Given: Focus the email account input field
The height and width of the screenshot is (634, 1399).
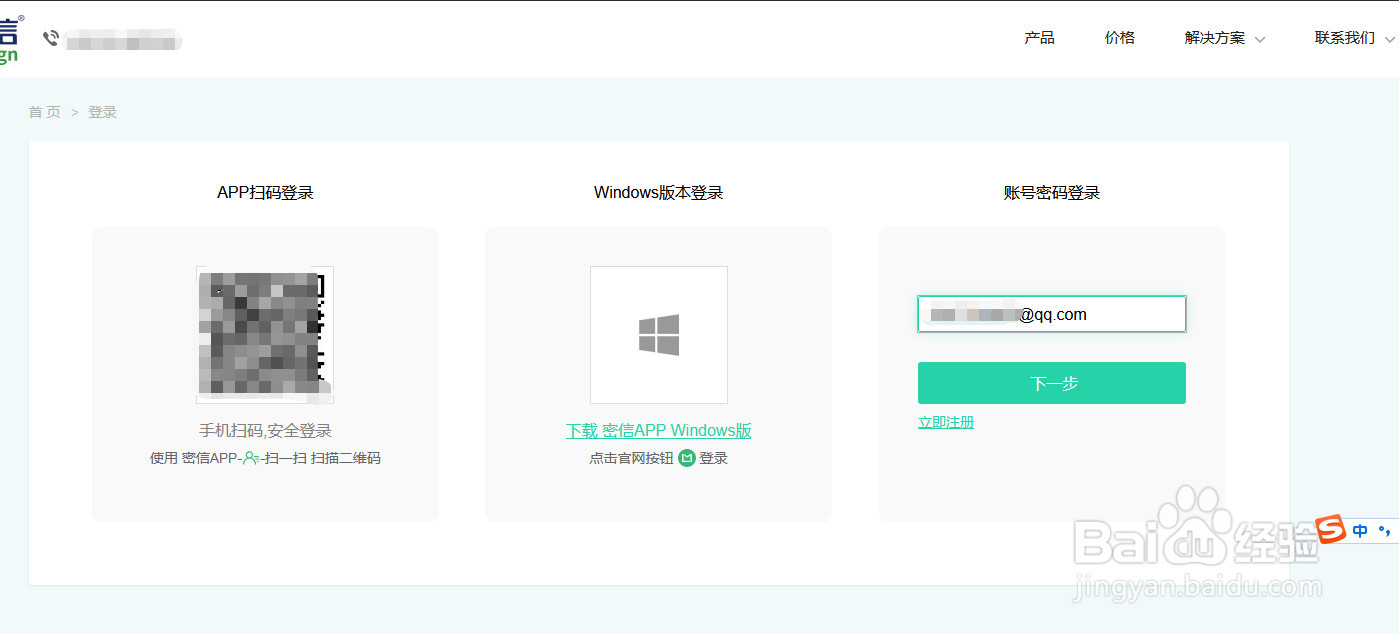Looking at the screenshot, I should 1052,314.
